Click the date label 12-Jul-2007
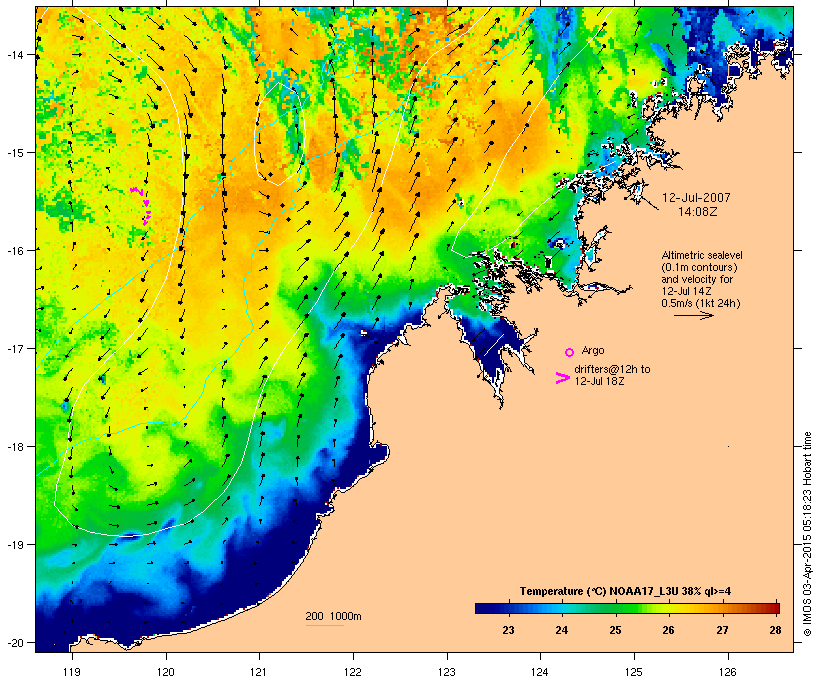The height and width of the screenshot is (680, 820). [x=696, y=198]
